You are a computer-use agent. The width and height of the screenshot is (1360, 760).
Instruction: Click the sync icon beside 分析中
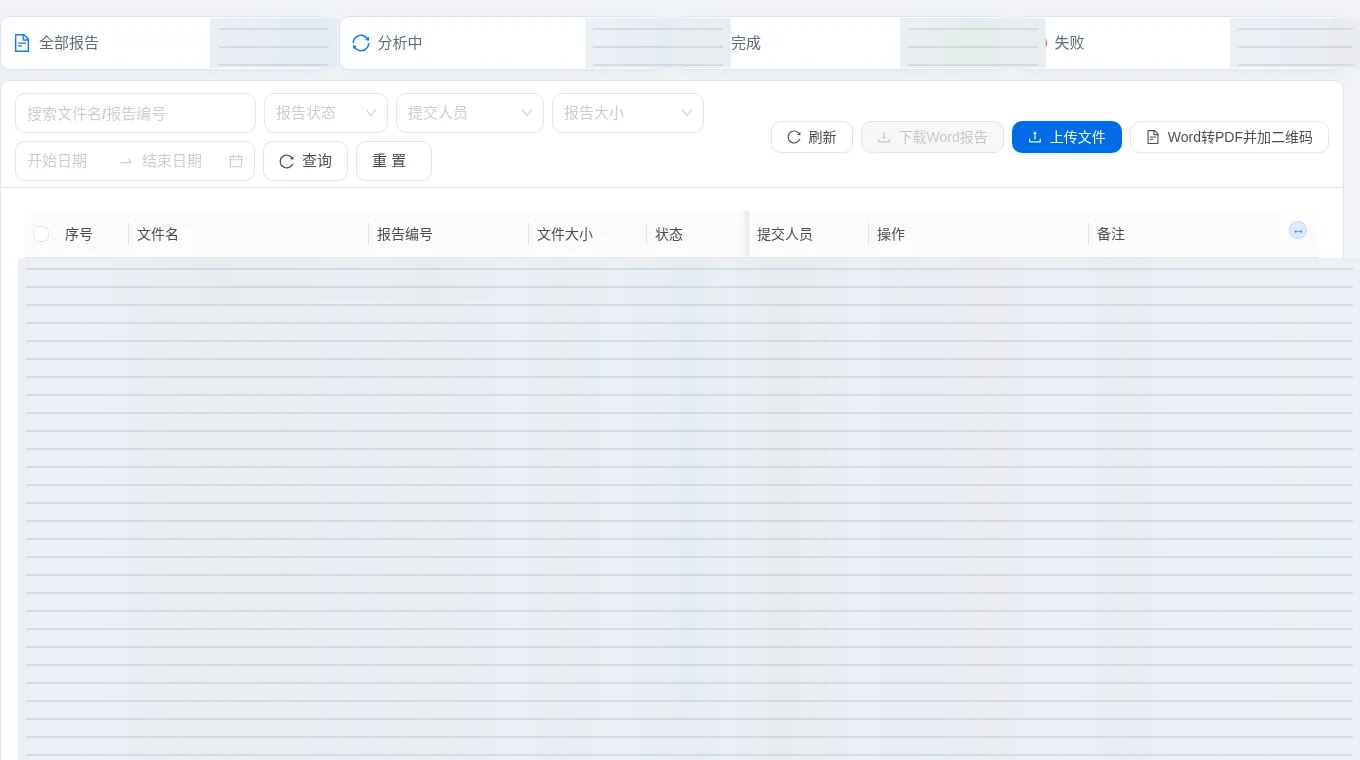361,43
